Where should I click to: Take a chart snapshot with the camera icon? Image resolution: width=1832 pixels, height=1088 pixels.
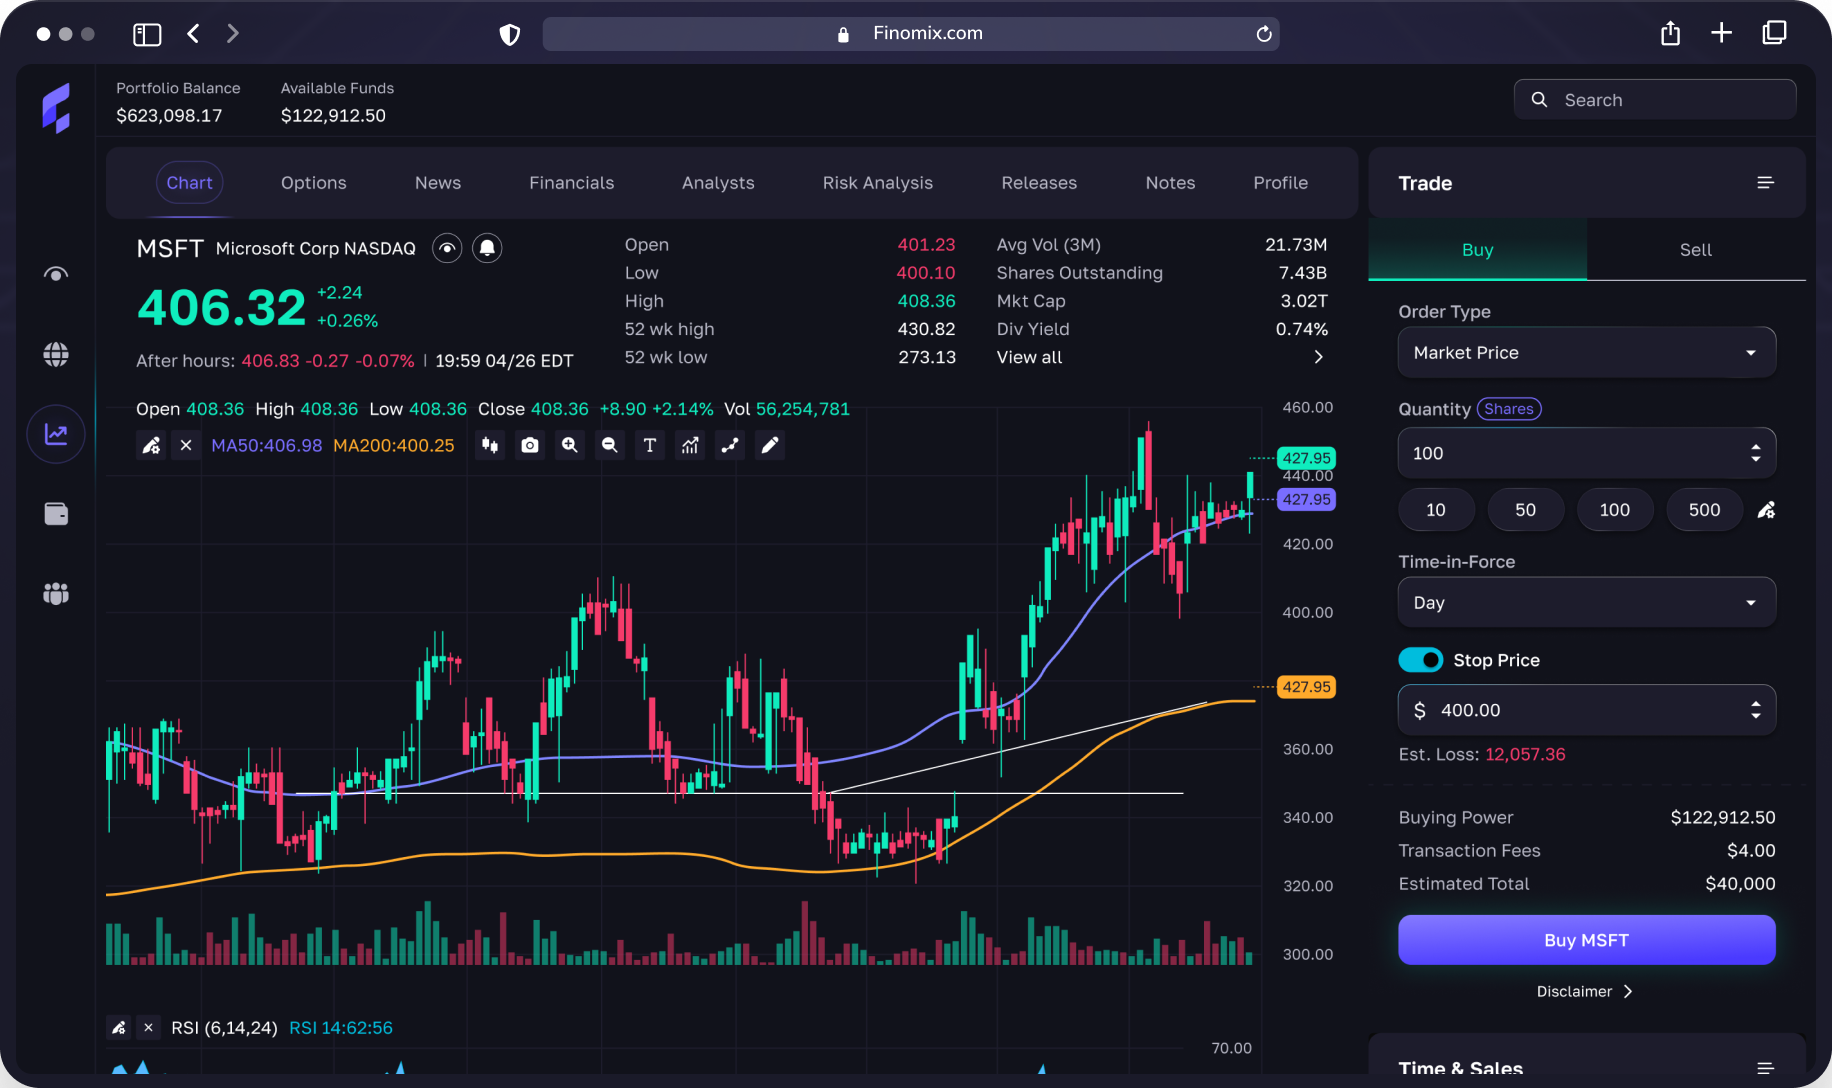click(x=530, y=445)
